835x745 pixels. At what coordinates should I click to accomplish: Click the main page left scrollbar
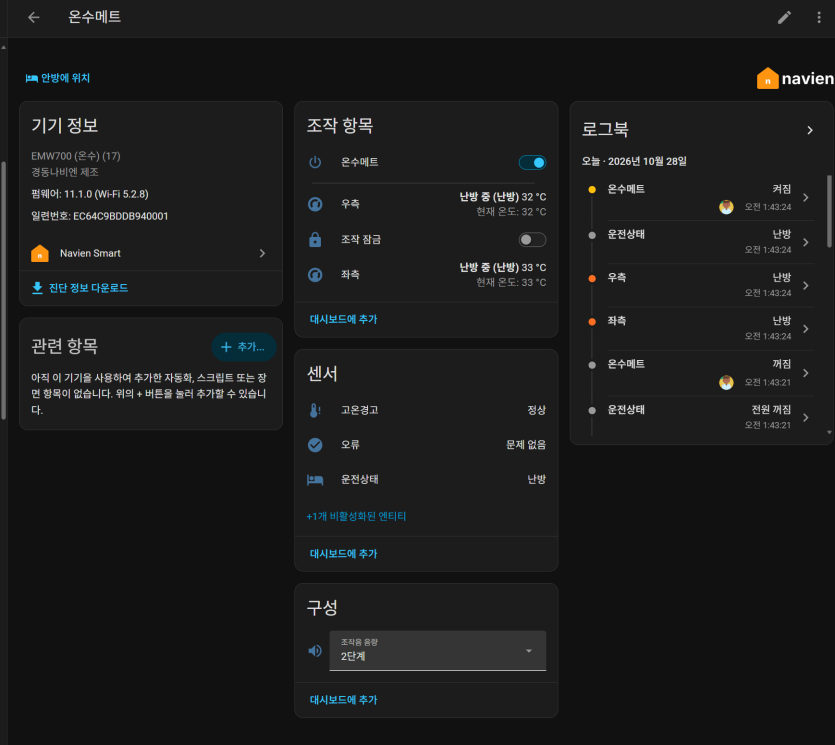[3, 290]
